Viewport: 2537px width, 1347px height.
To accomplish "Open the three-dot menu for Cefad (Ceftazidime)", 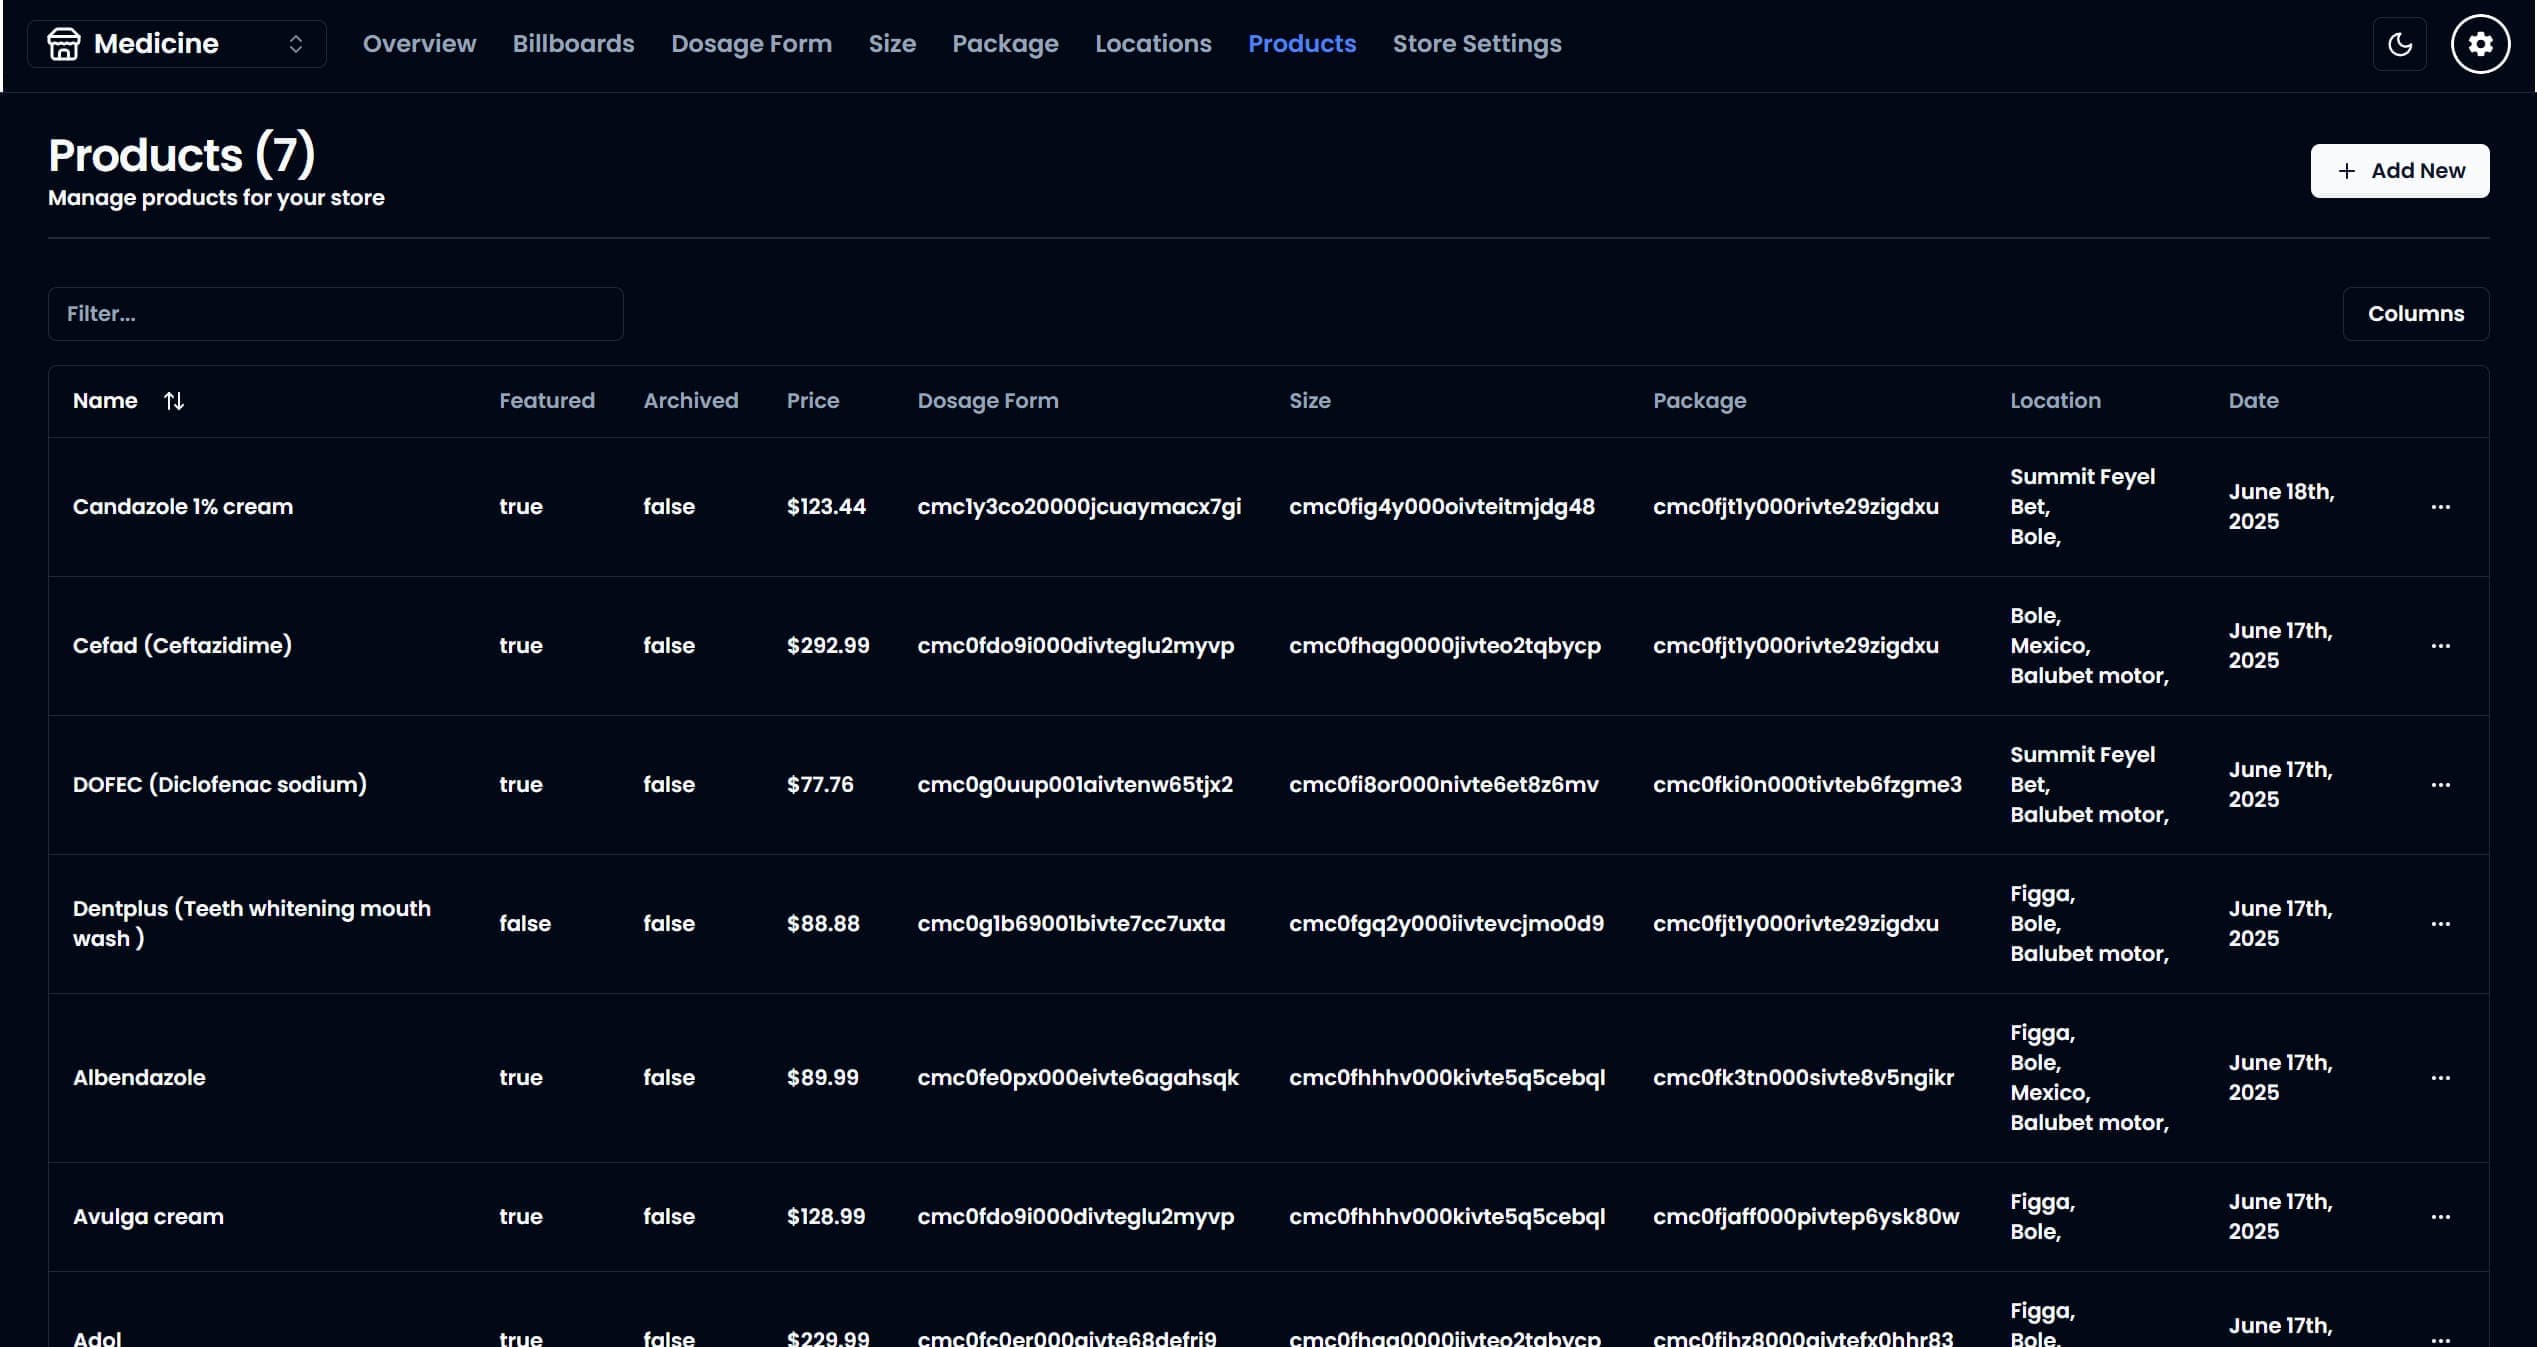I will point(2440,646).
